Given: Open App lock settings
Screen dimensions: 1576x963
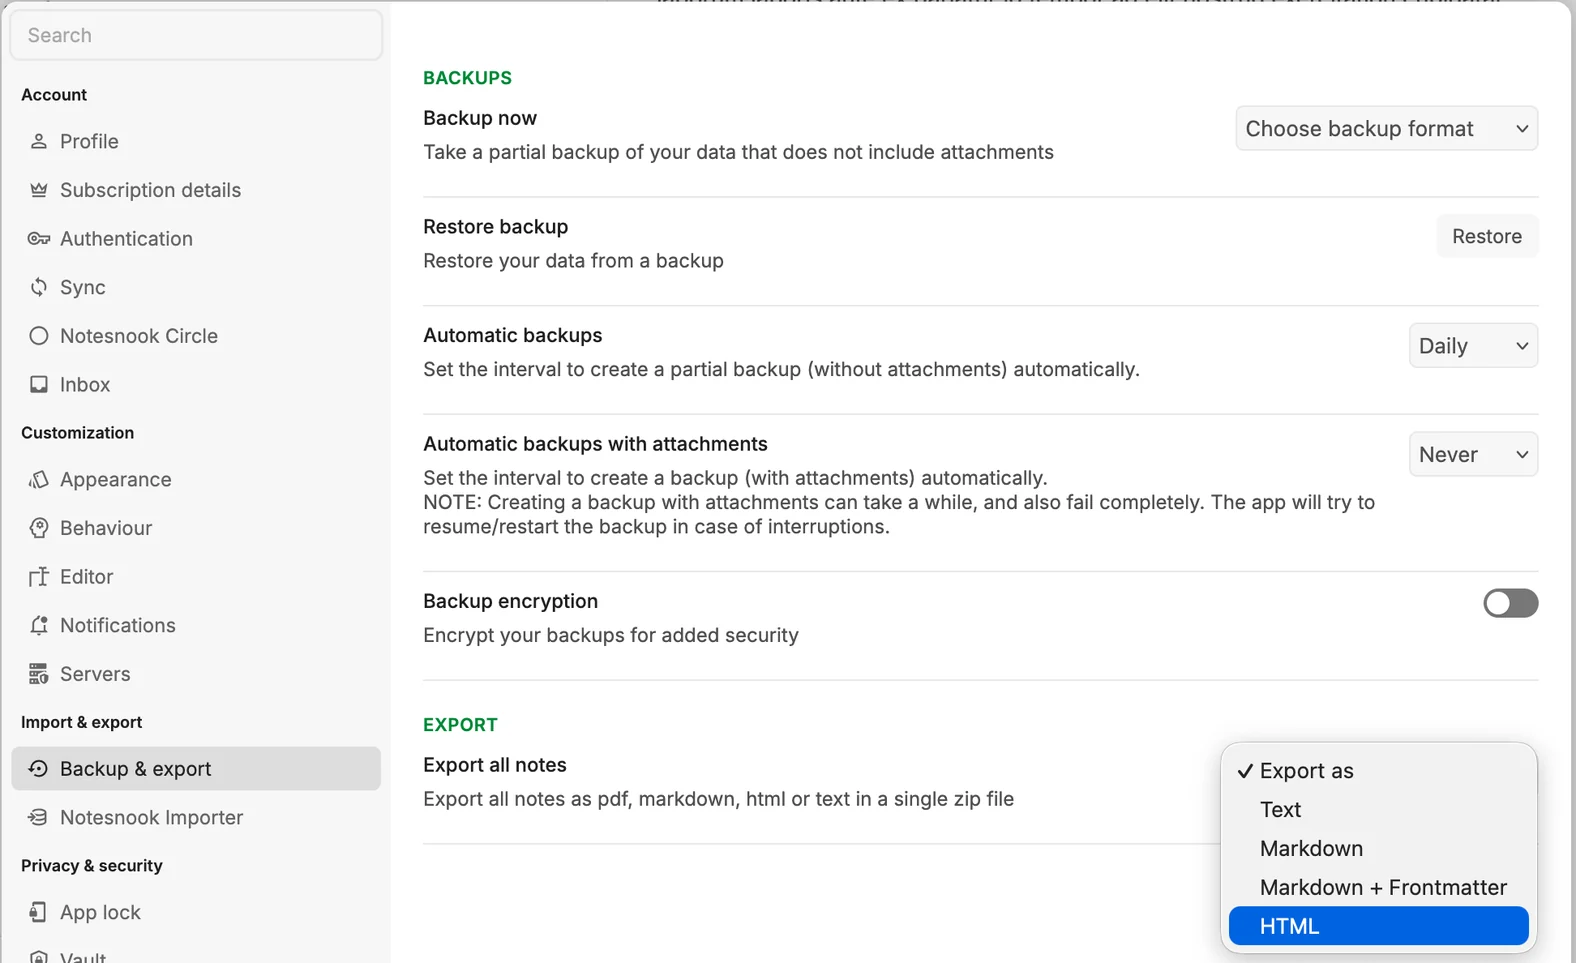Looking at the screenshot, I should (196, 912).
